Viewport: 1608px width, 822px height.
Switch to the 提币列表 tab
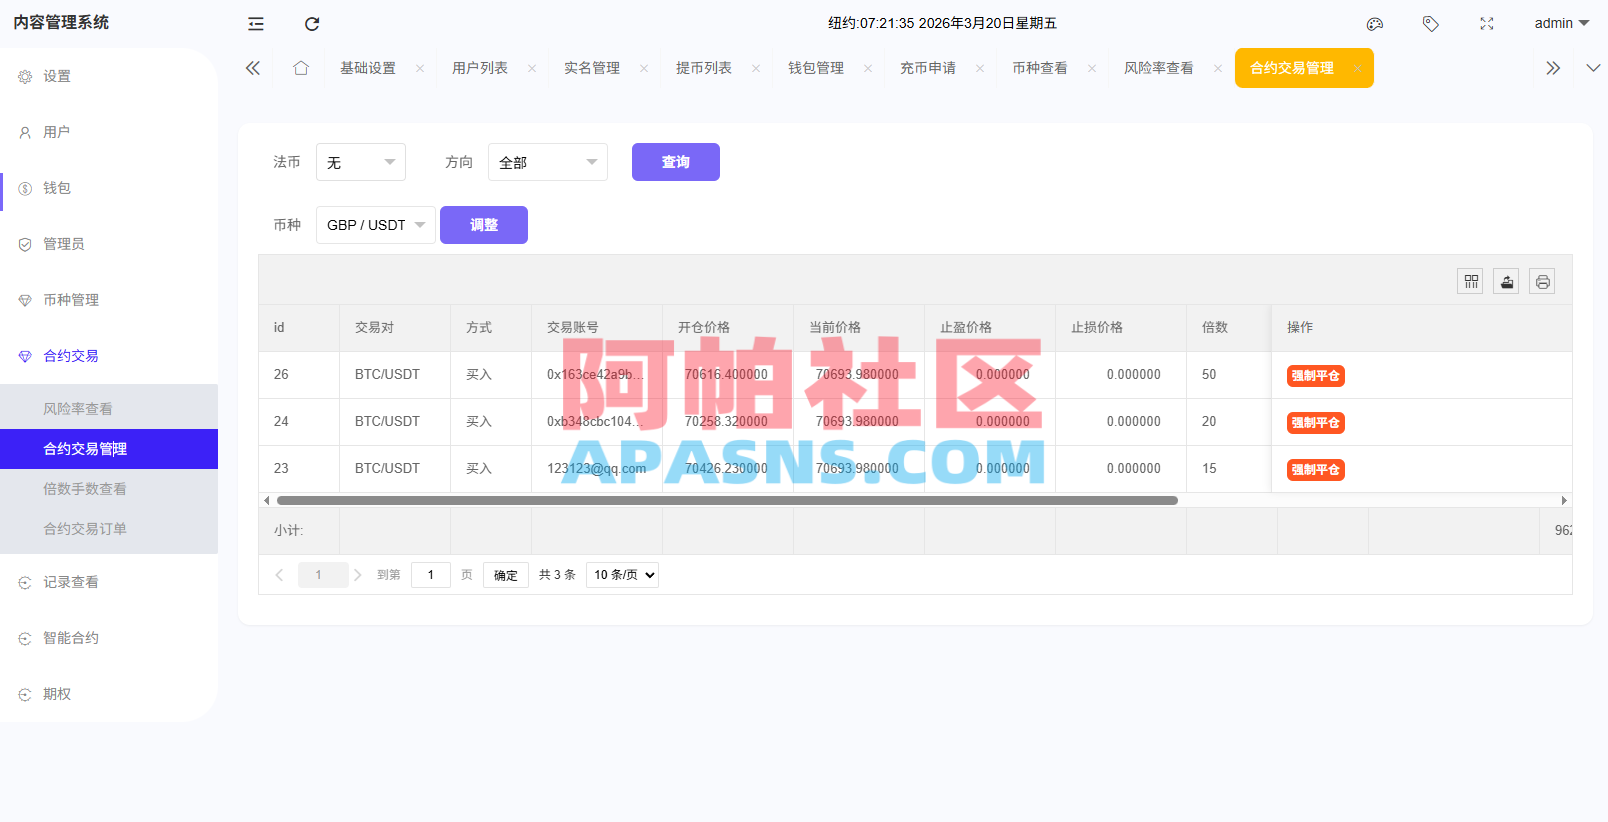pyautogui.click(x=704, y=68)
